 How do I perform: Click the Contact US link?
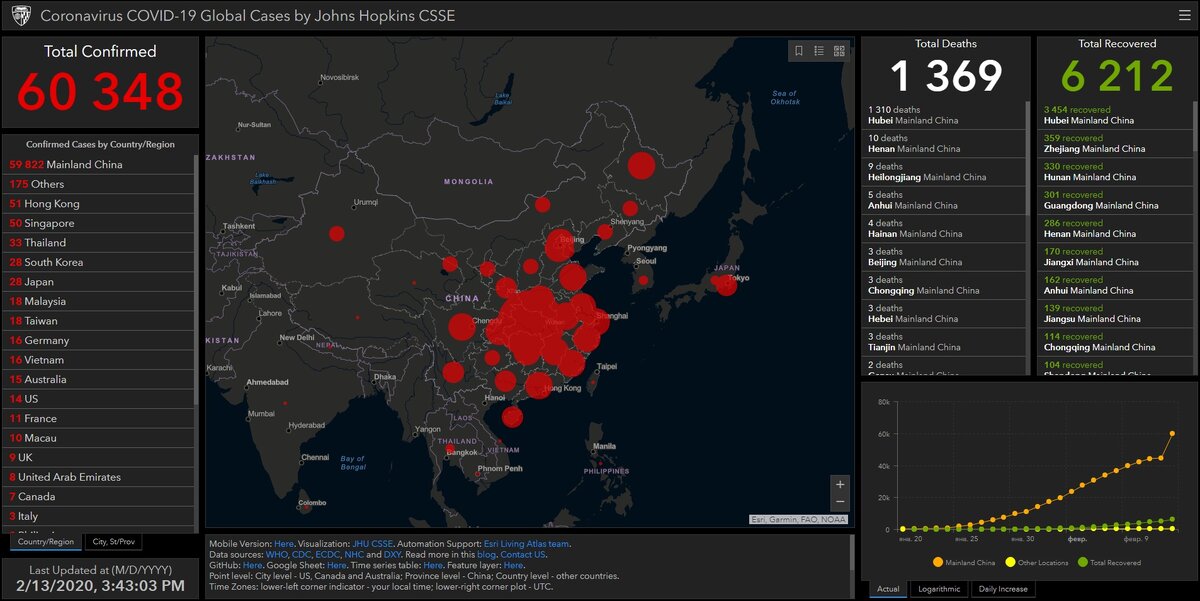click(x=523, y=554)
